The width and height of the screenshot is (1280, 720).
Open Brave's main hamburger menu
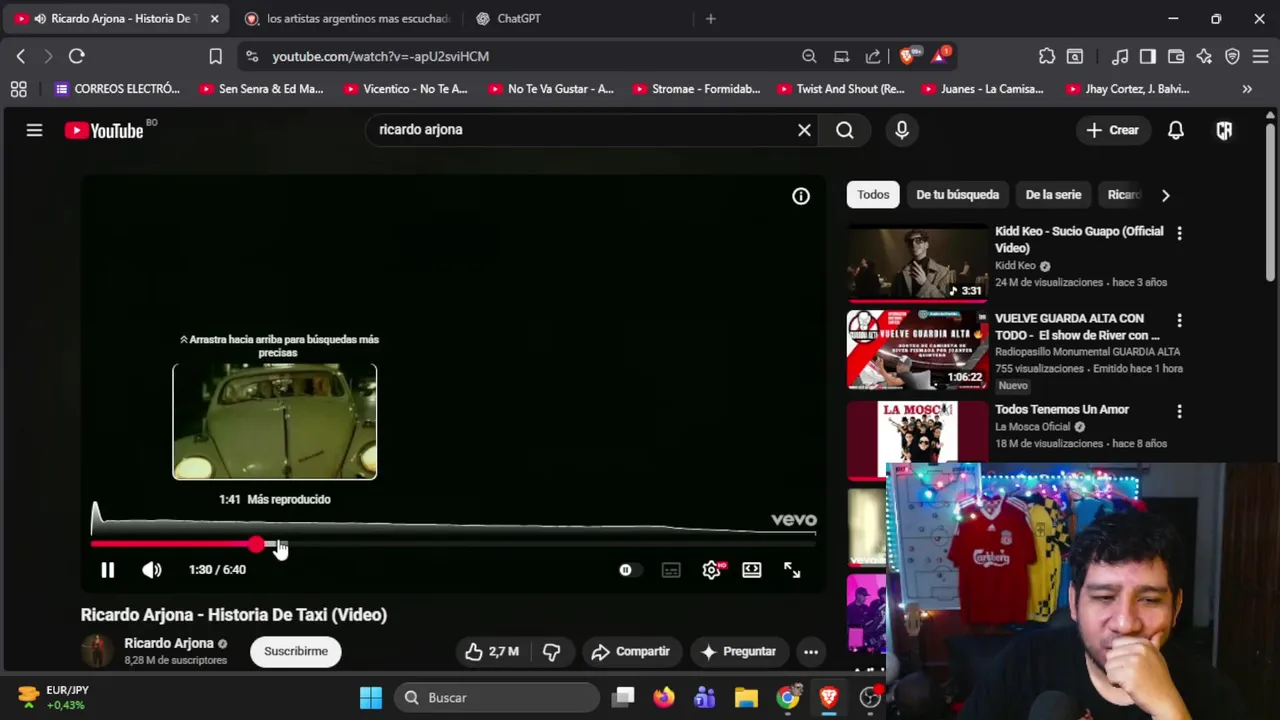point(1260,57)
